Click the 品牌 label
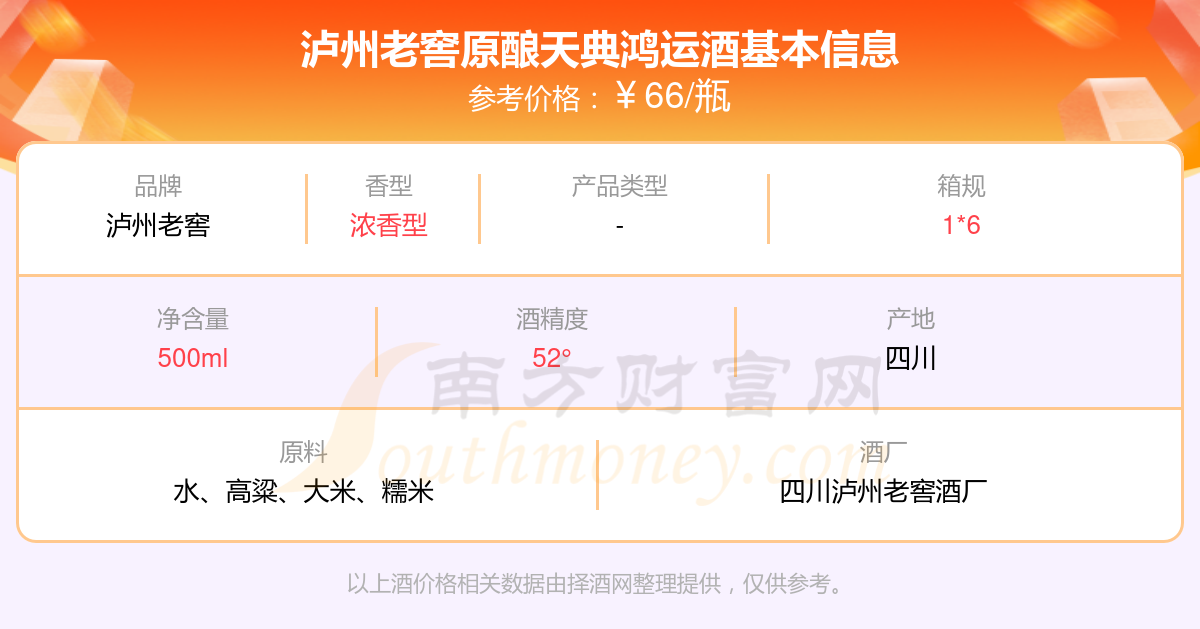 click(x=158, y=186)
